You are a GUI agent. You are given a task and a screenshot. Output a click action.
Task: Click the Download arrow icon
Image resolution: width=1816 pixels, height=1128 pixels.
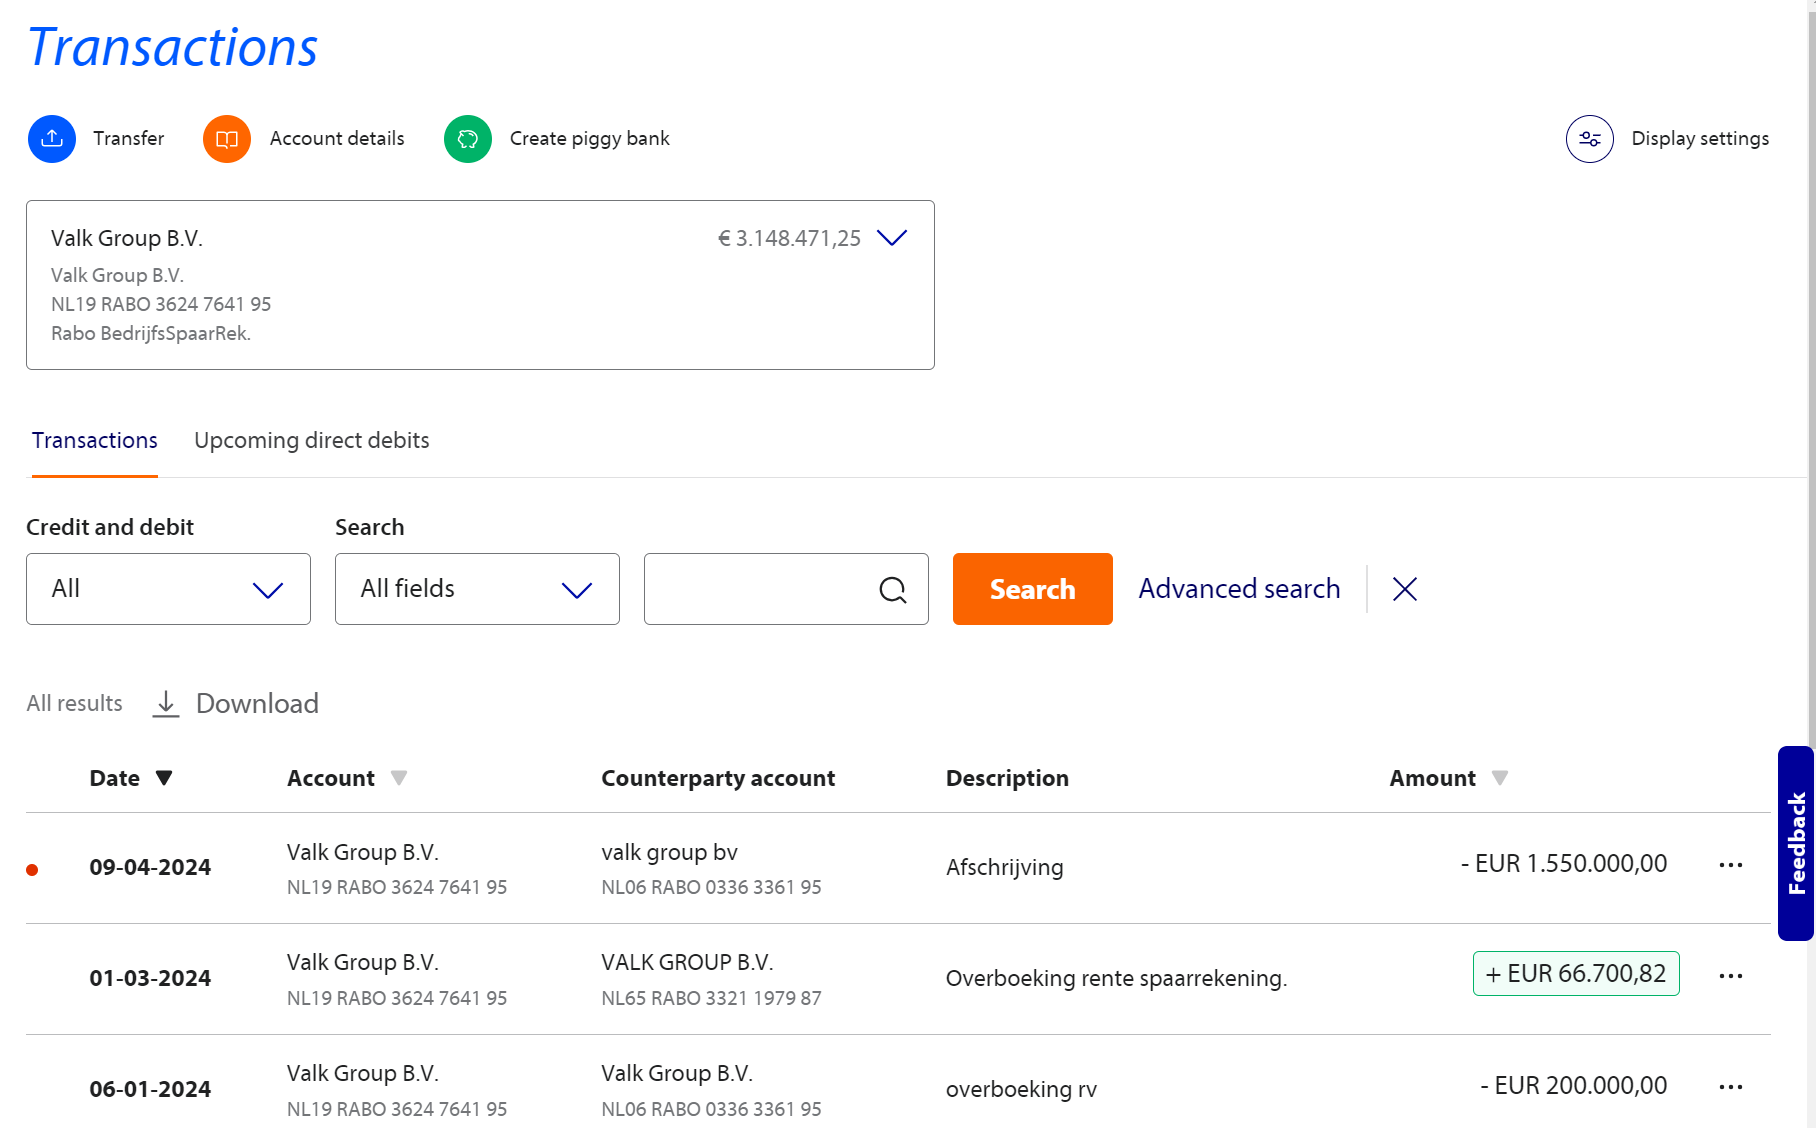coord(166,704)
